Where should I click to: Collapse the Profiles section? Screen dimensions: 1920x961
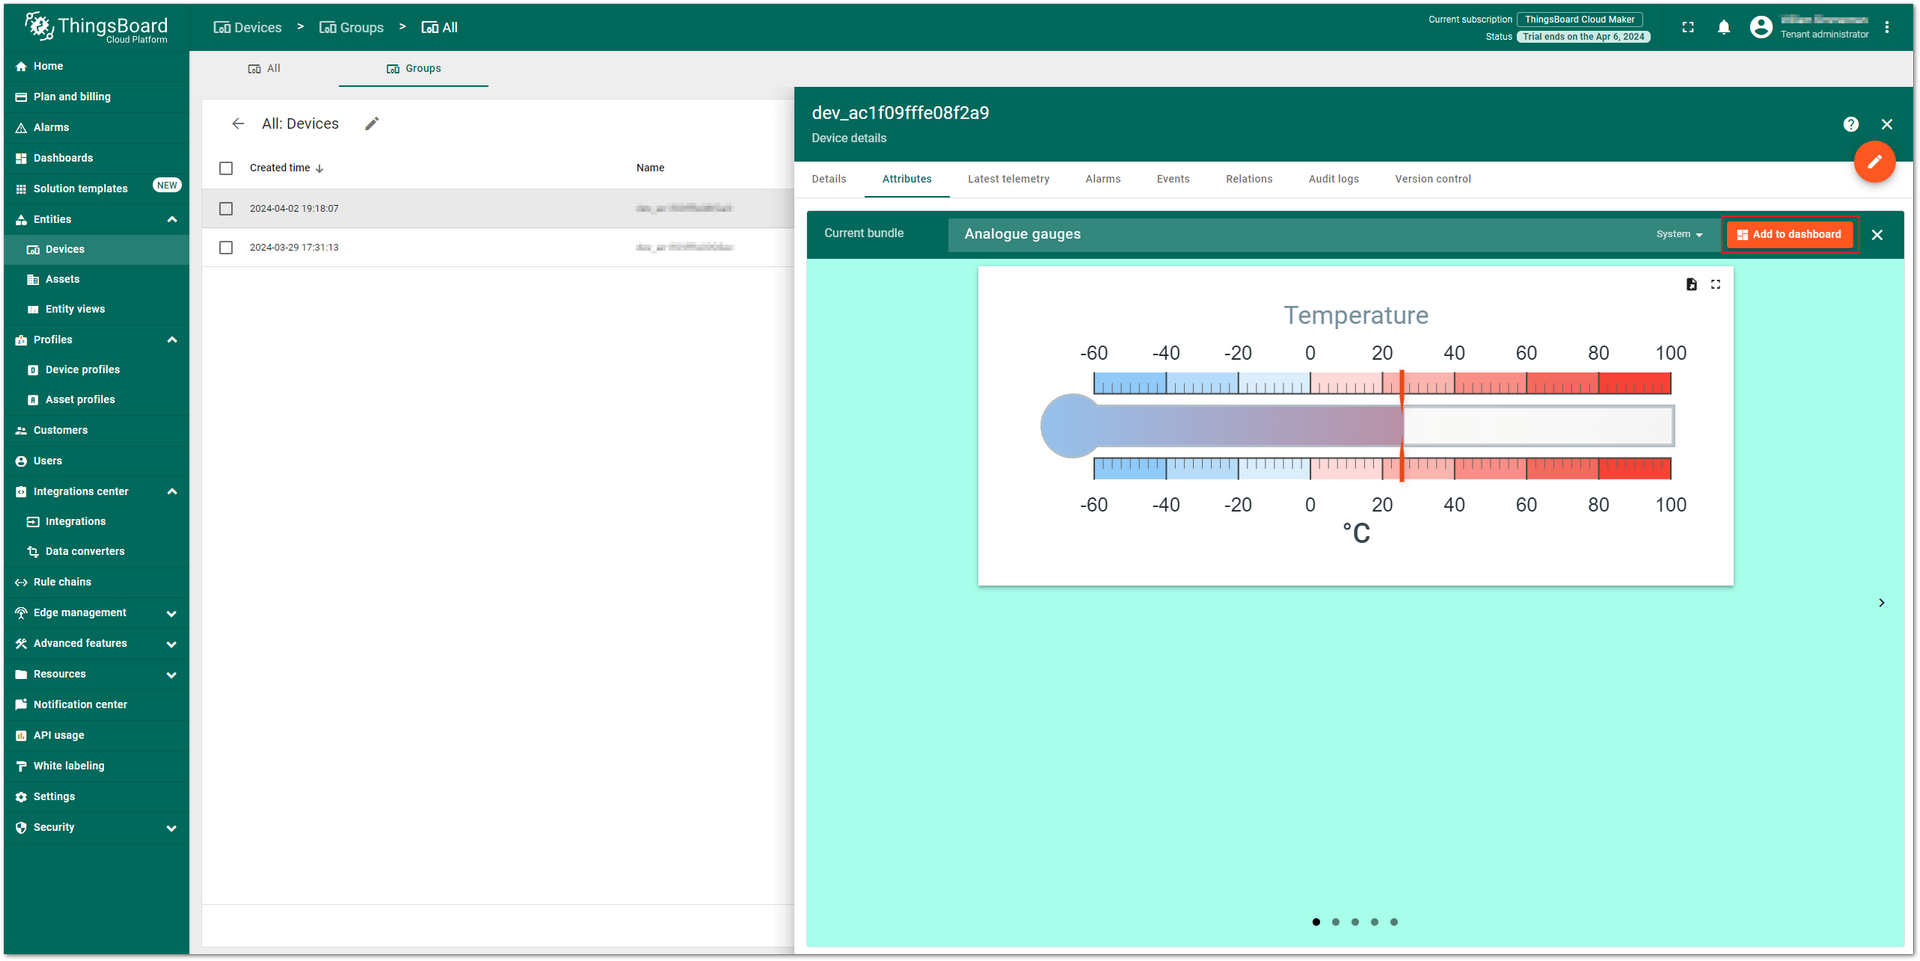click(172, 340)
